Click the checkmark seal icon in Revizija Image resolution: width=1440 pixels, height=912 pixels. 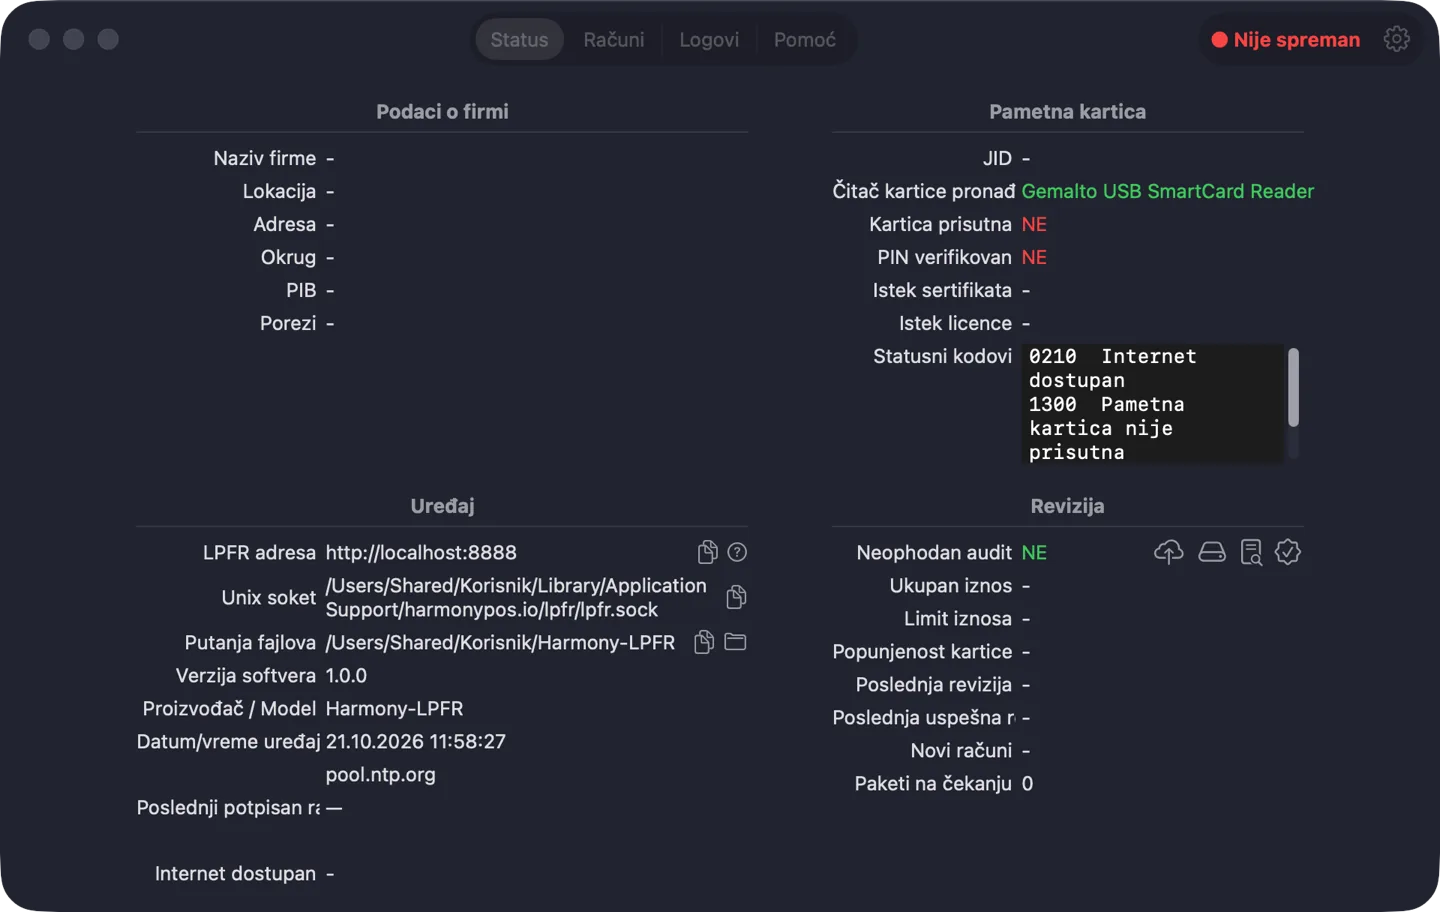point(1288,552)
